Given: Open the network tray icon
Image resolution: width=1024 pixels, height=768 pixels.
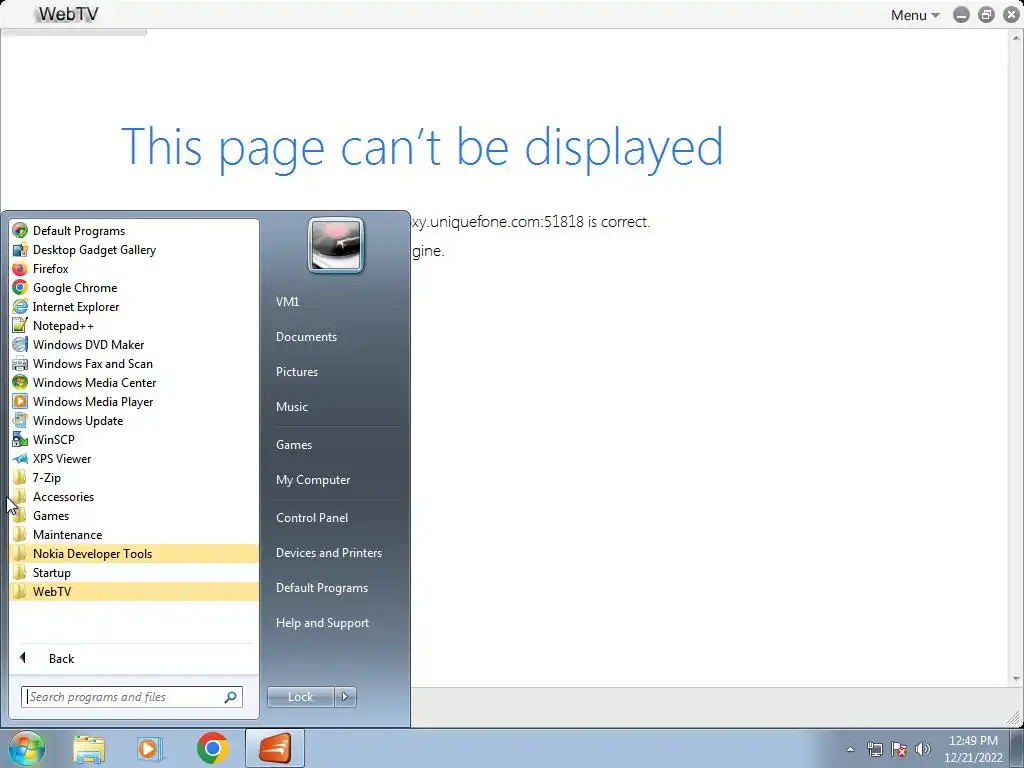Looking at the screenshot, I should 874,749.
